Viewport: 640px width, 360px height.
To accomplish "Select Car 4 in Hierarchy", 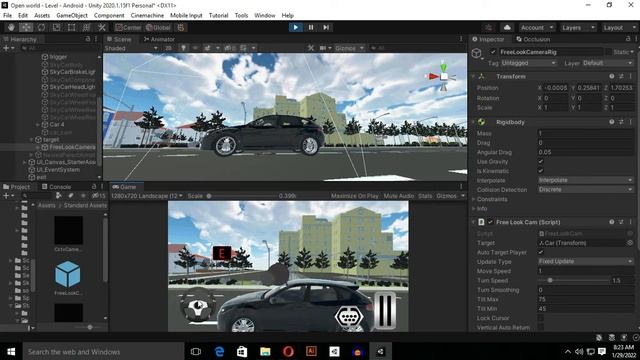I will pos(57,124).
